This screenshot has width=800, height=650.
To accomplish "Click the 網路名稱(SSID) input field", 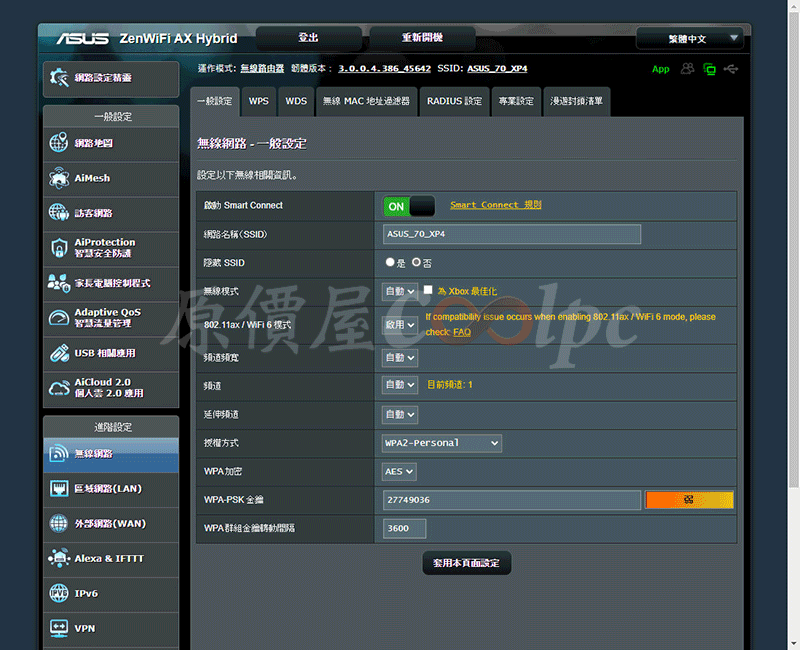I will (x=511, y=234).
